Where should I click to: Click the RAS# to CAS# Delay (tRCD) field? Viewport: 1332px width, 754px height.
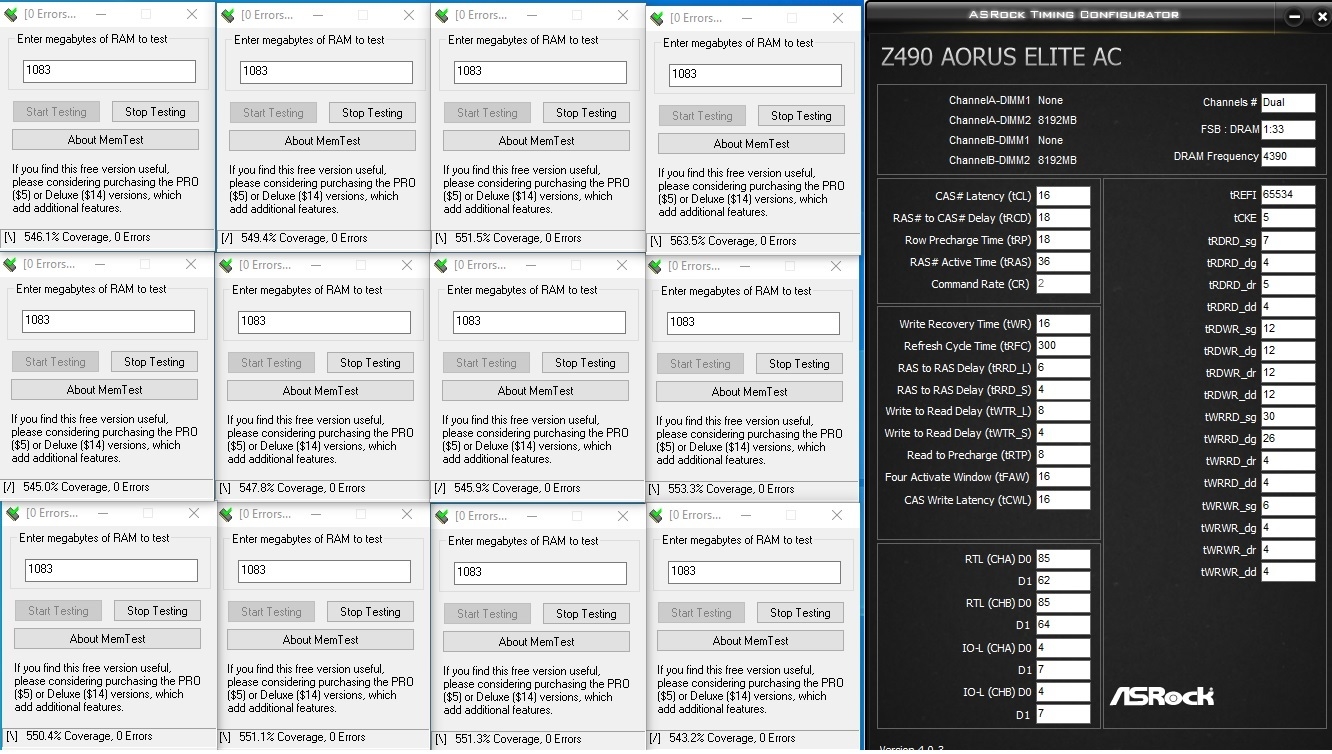[x=1063, y=218]
